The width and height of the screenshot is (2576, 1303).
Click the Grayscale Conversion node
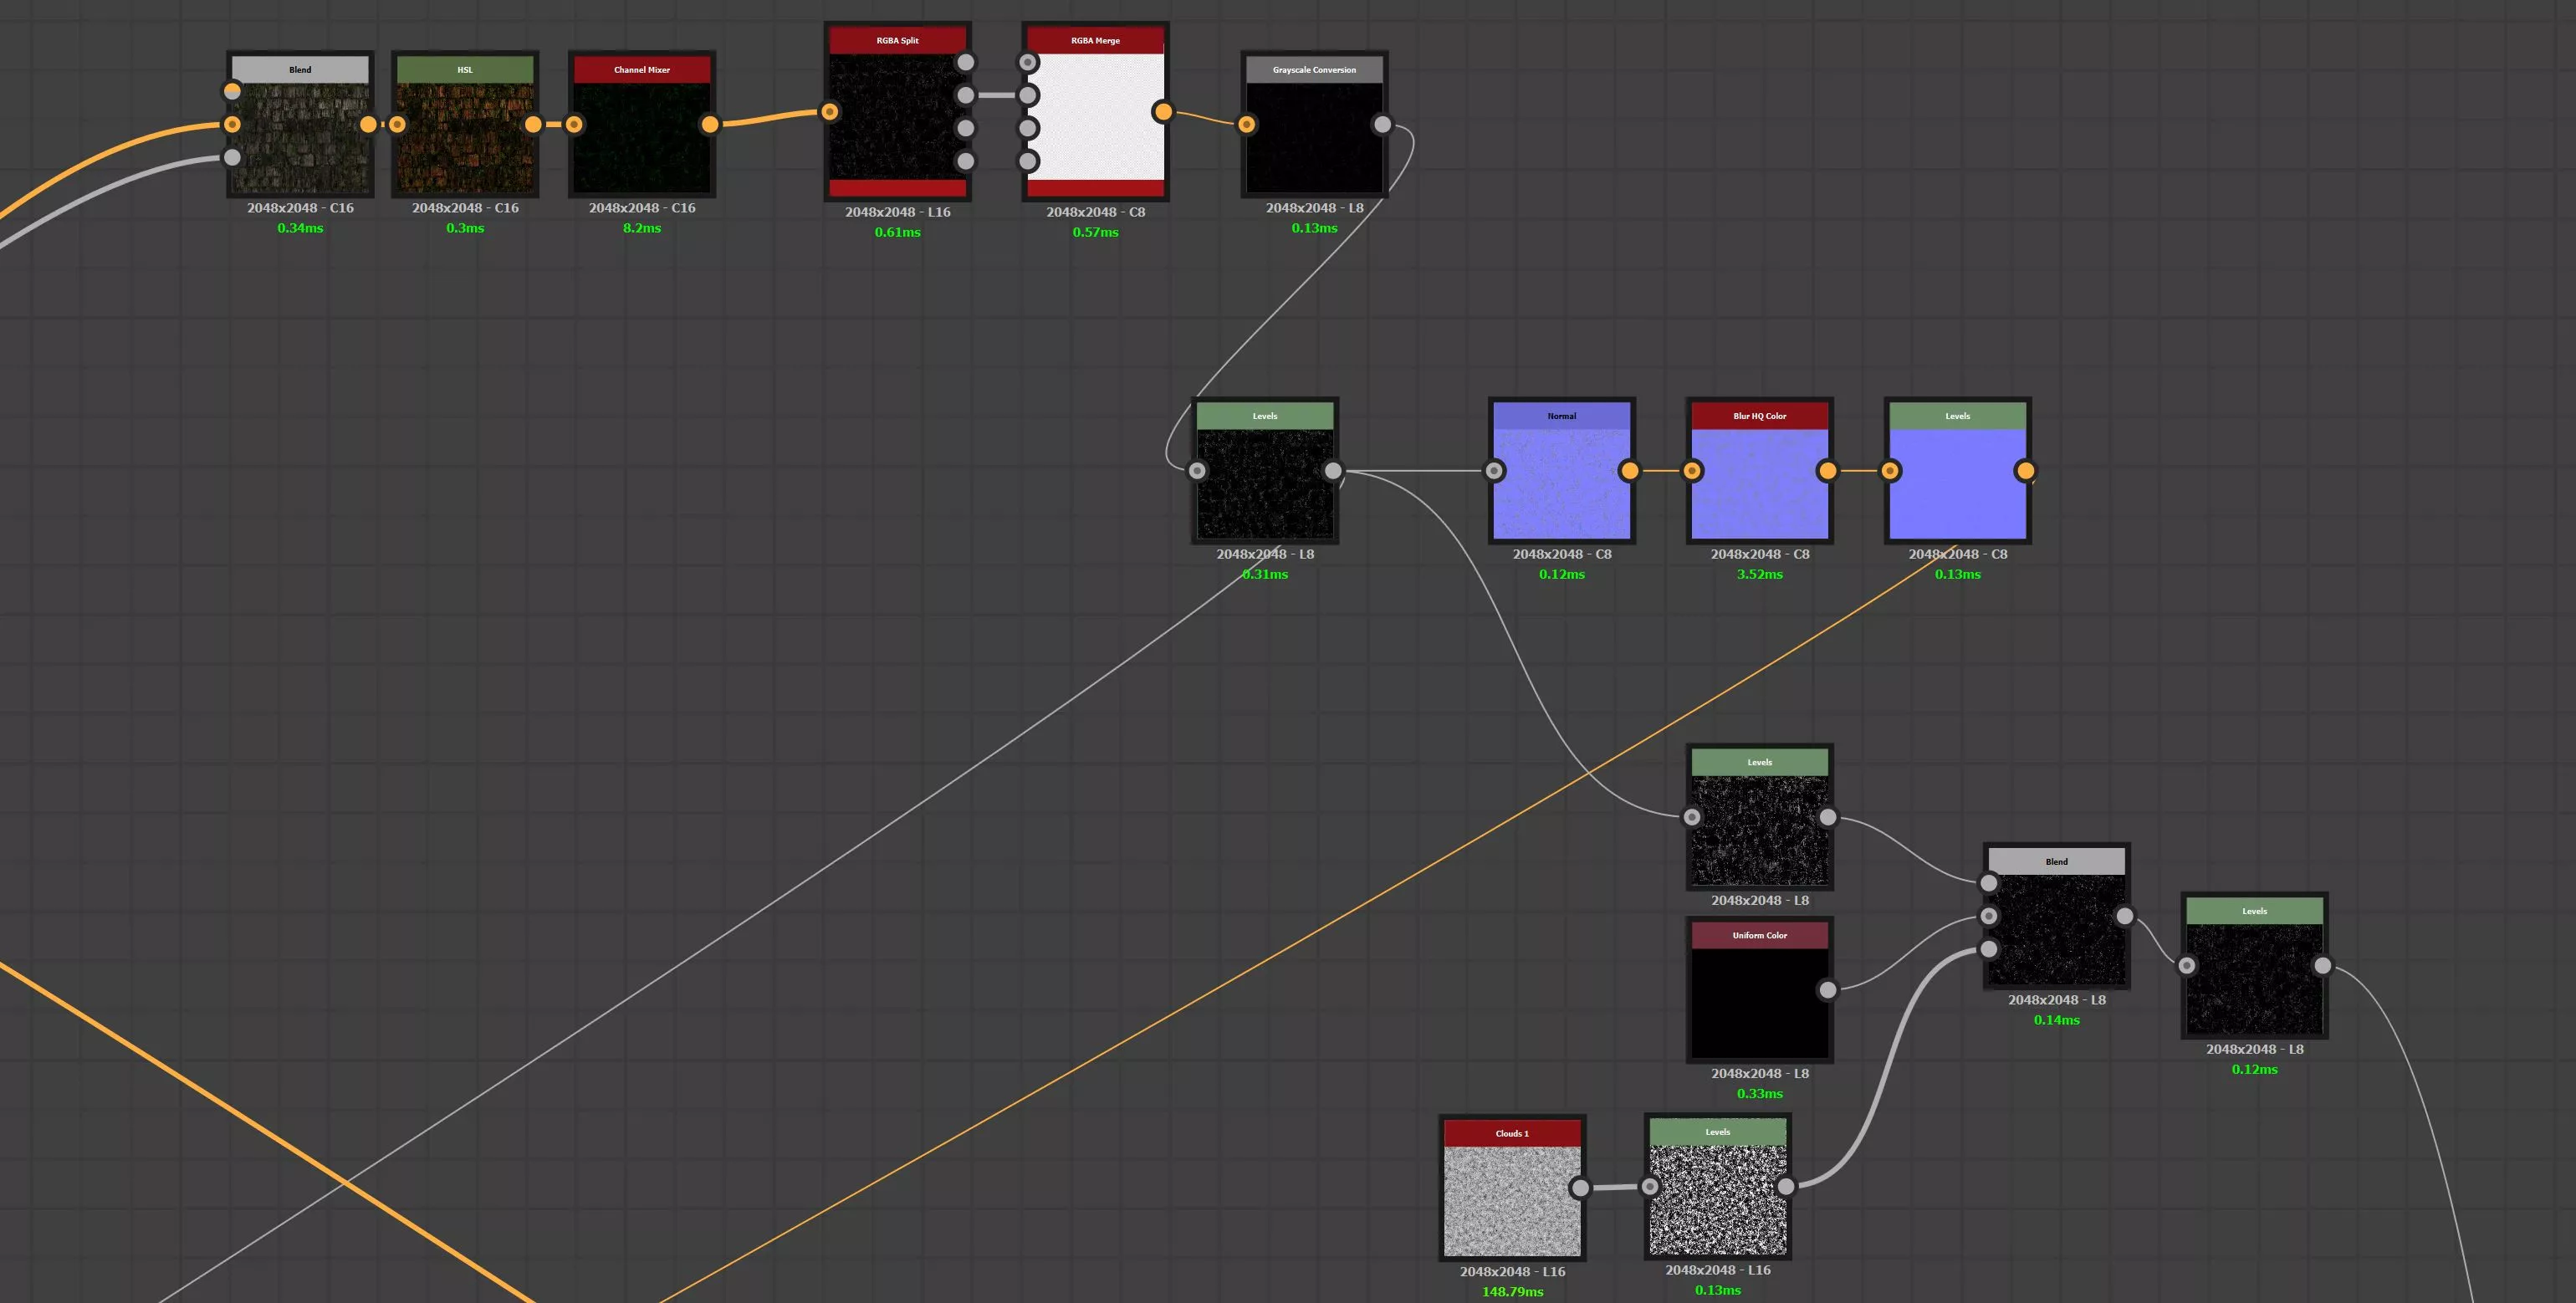(1314, 140)
